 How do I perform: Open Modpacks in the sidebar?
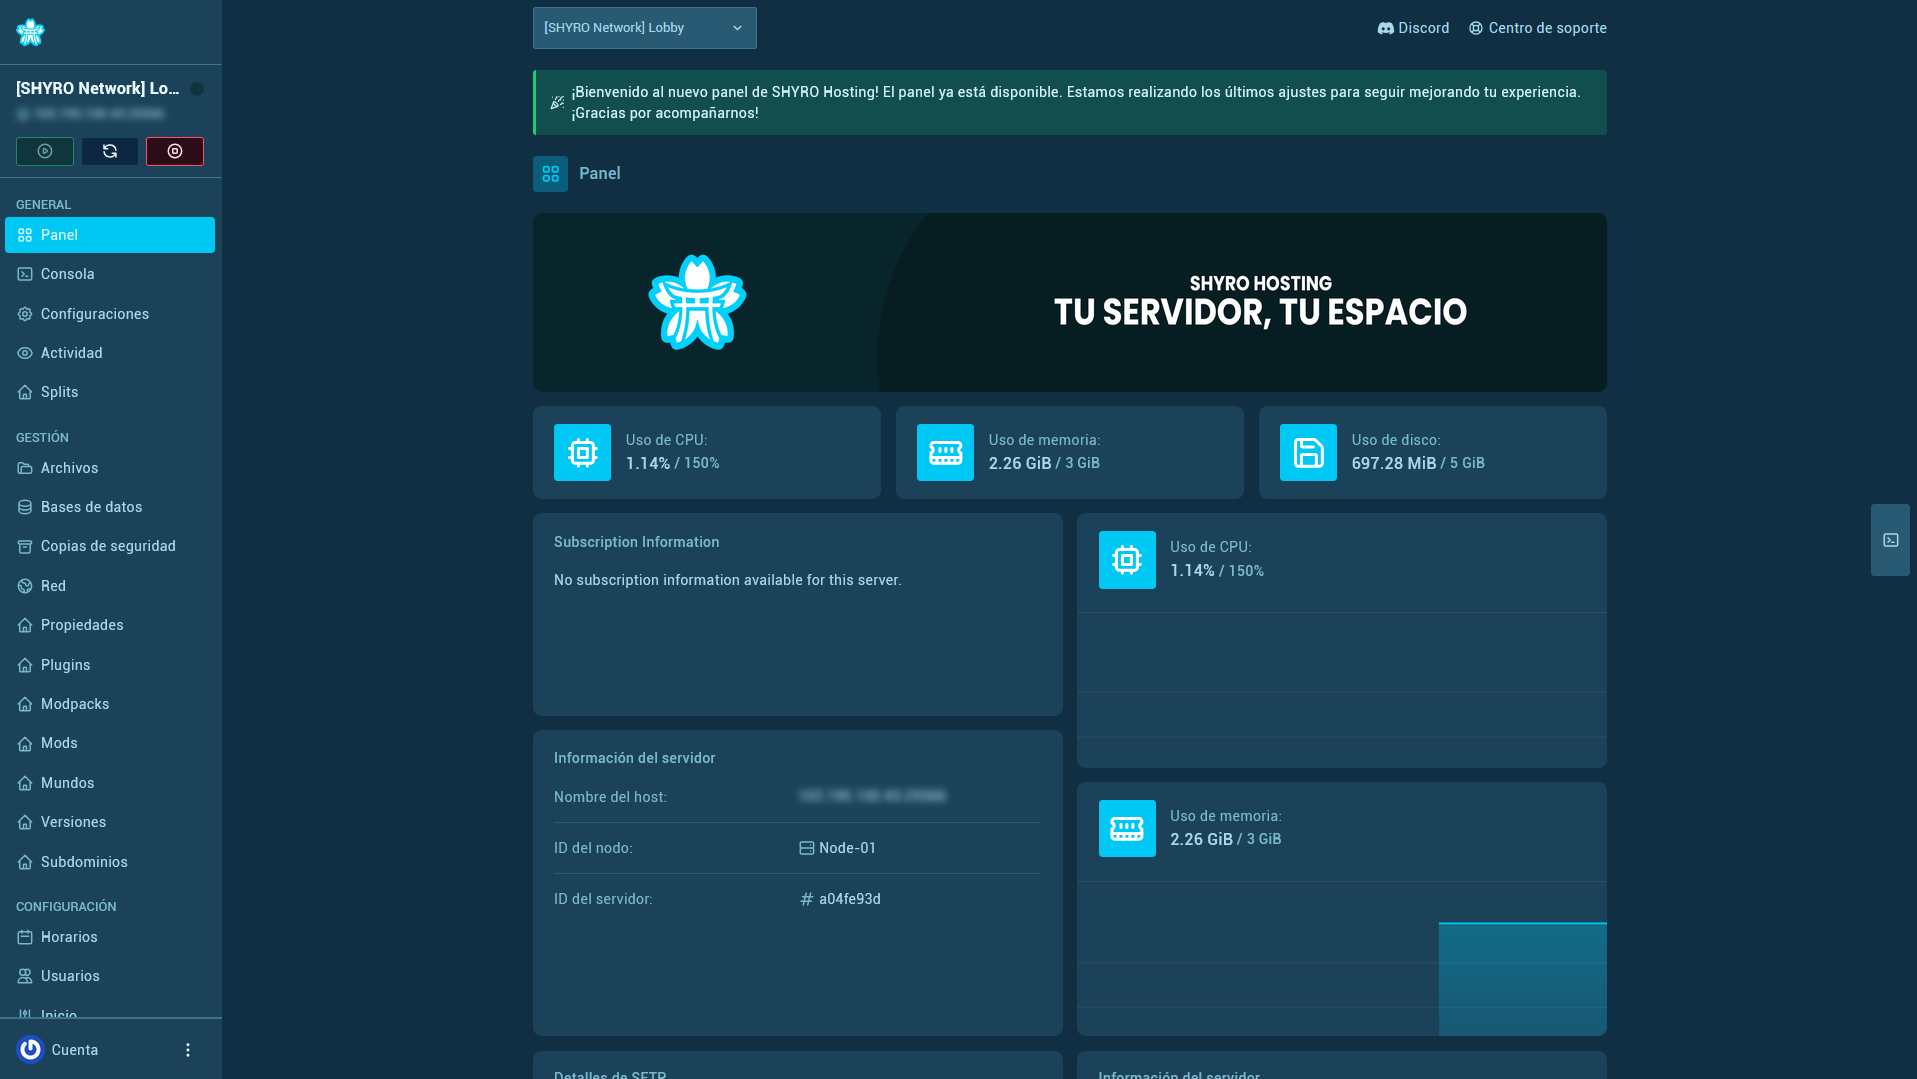[x=110, y=704]
